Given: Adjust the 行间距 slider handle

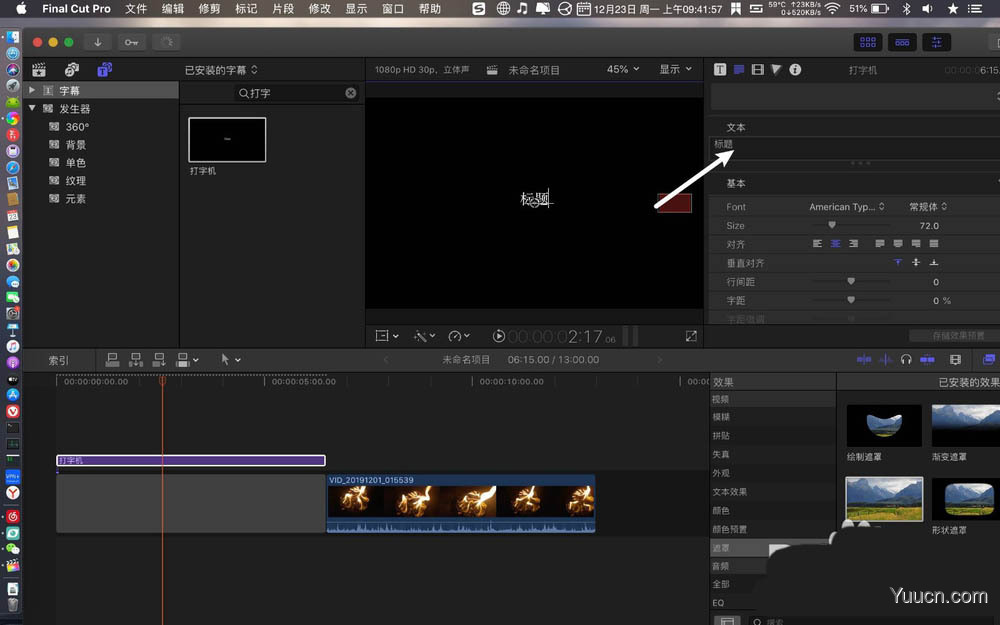Looking at the screenshot, I should (851, 281).
